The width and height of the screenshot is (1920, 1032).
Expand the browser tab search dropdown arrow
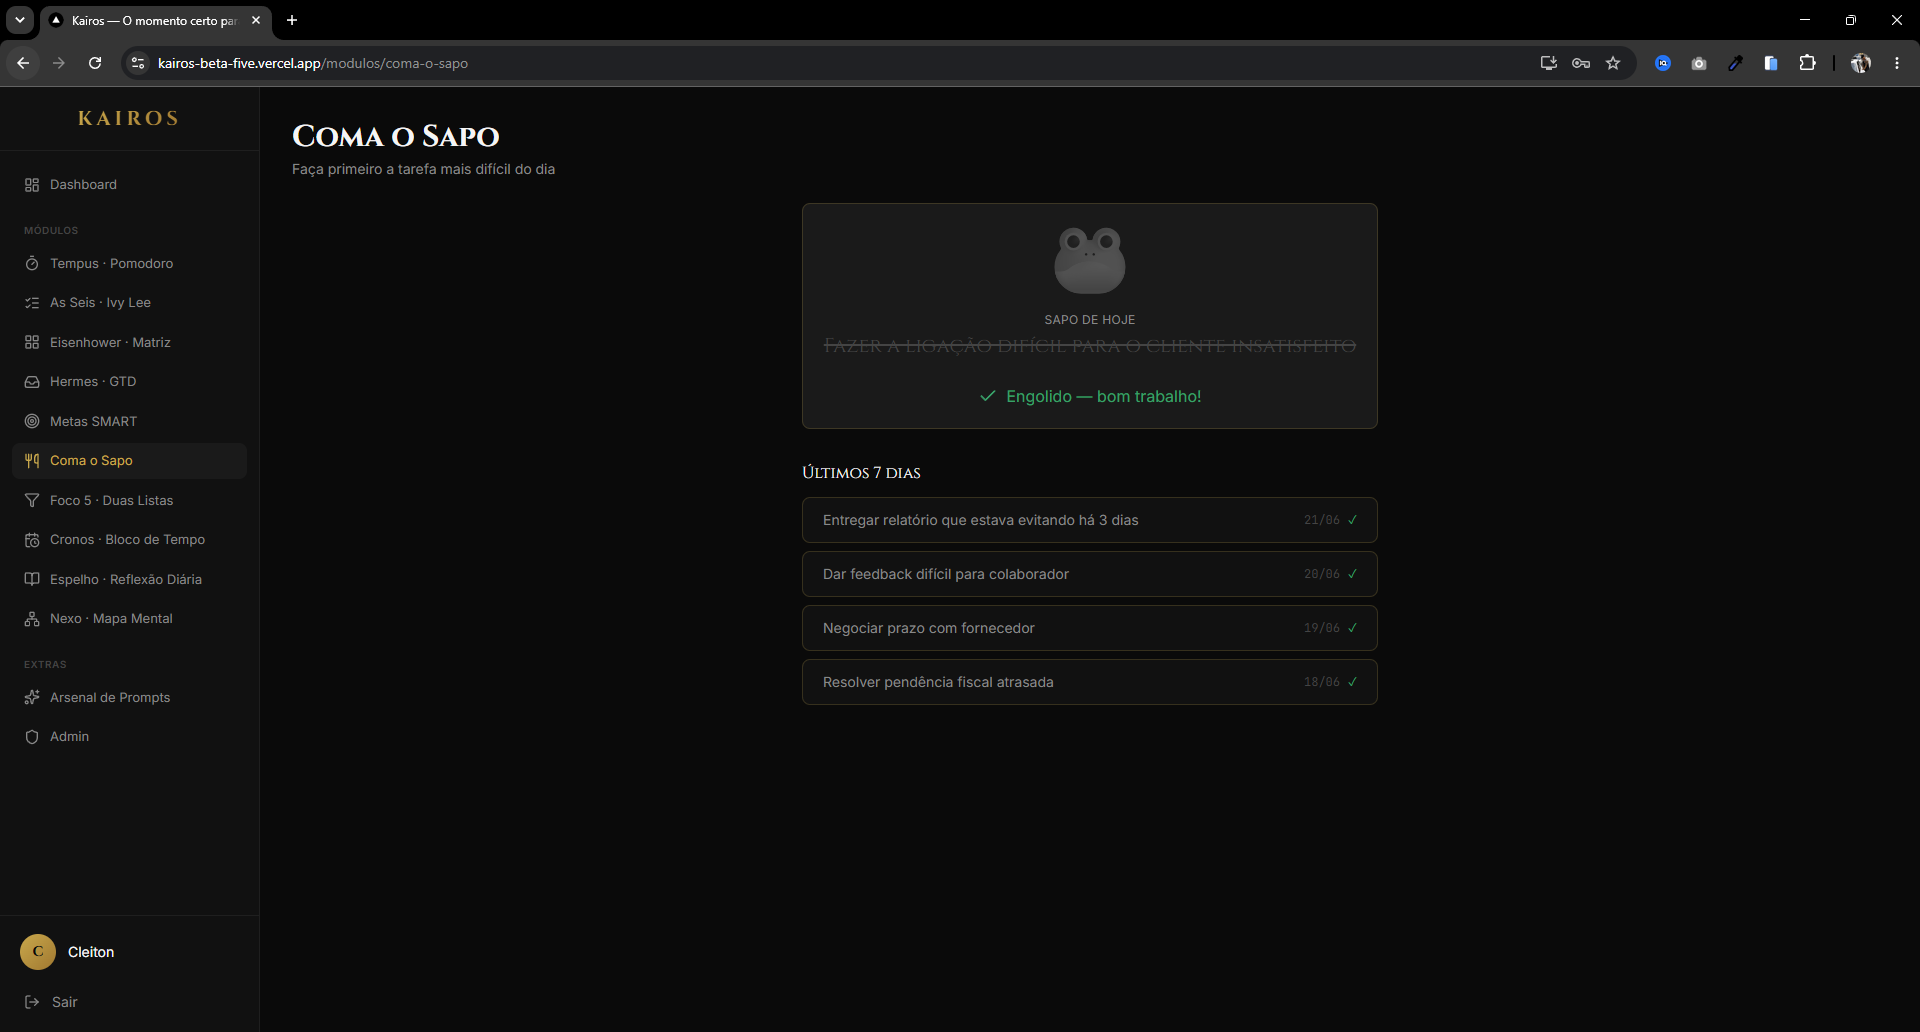coord(20,20)
